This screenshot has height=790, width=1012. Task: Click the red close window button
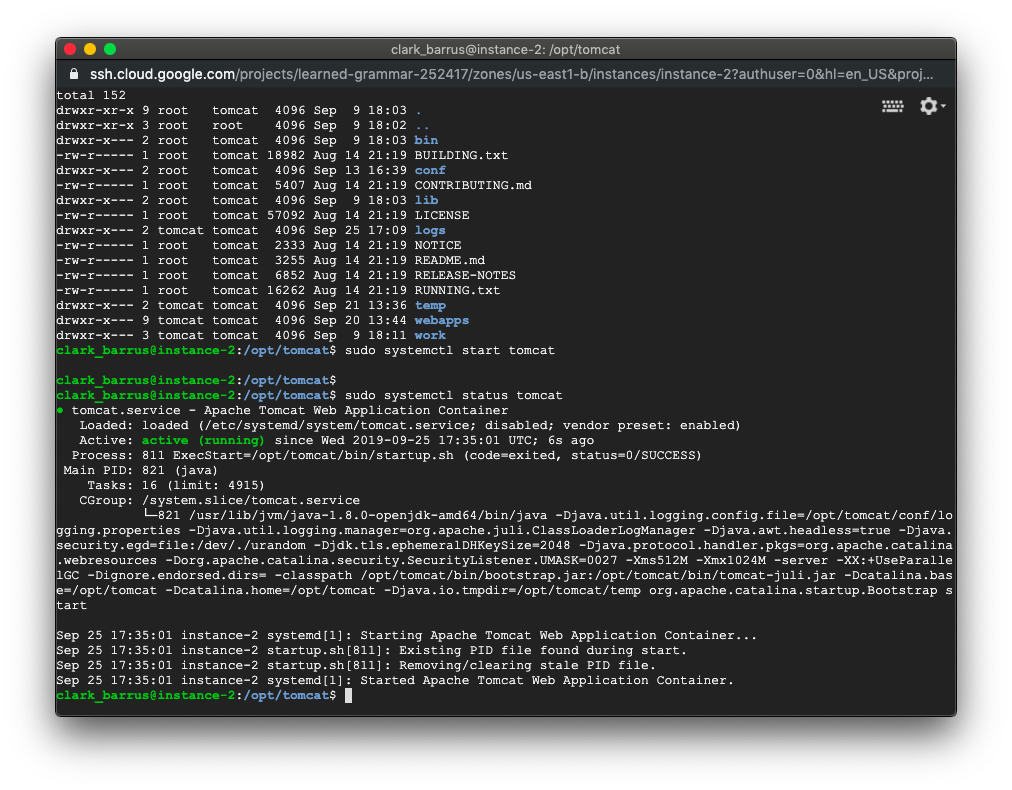click(x=70, y=49)
